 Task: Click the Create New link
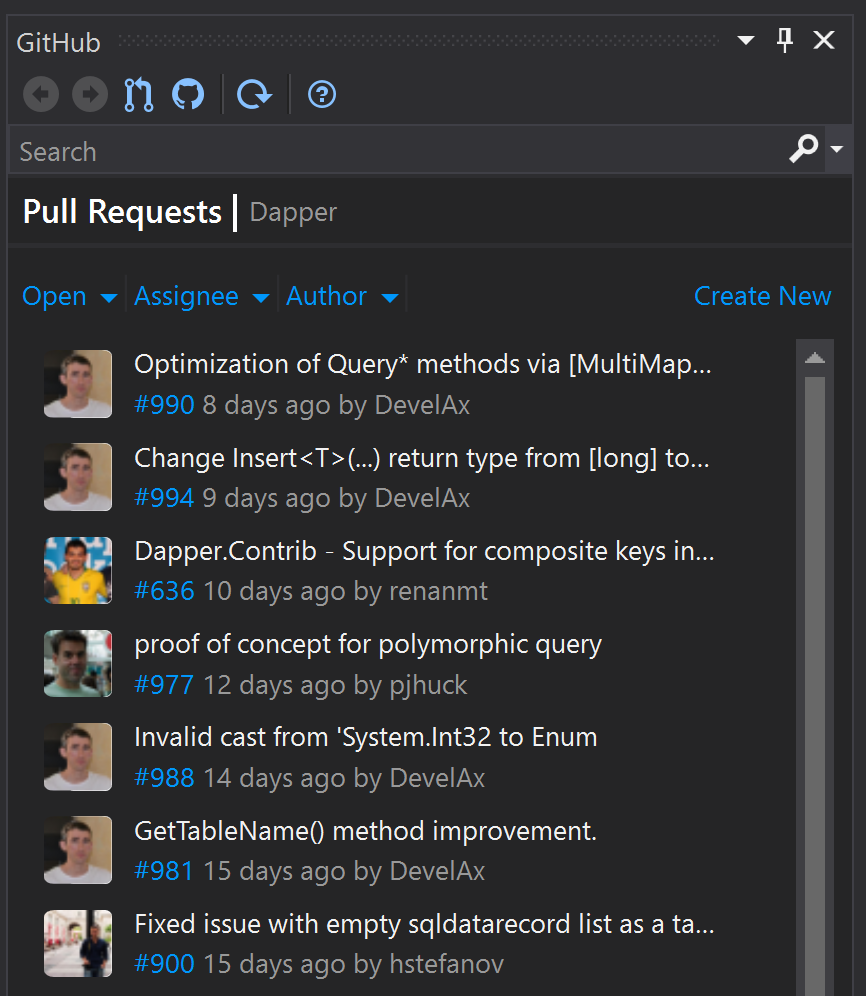coord(762,296)
